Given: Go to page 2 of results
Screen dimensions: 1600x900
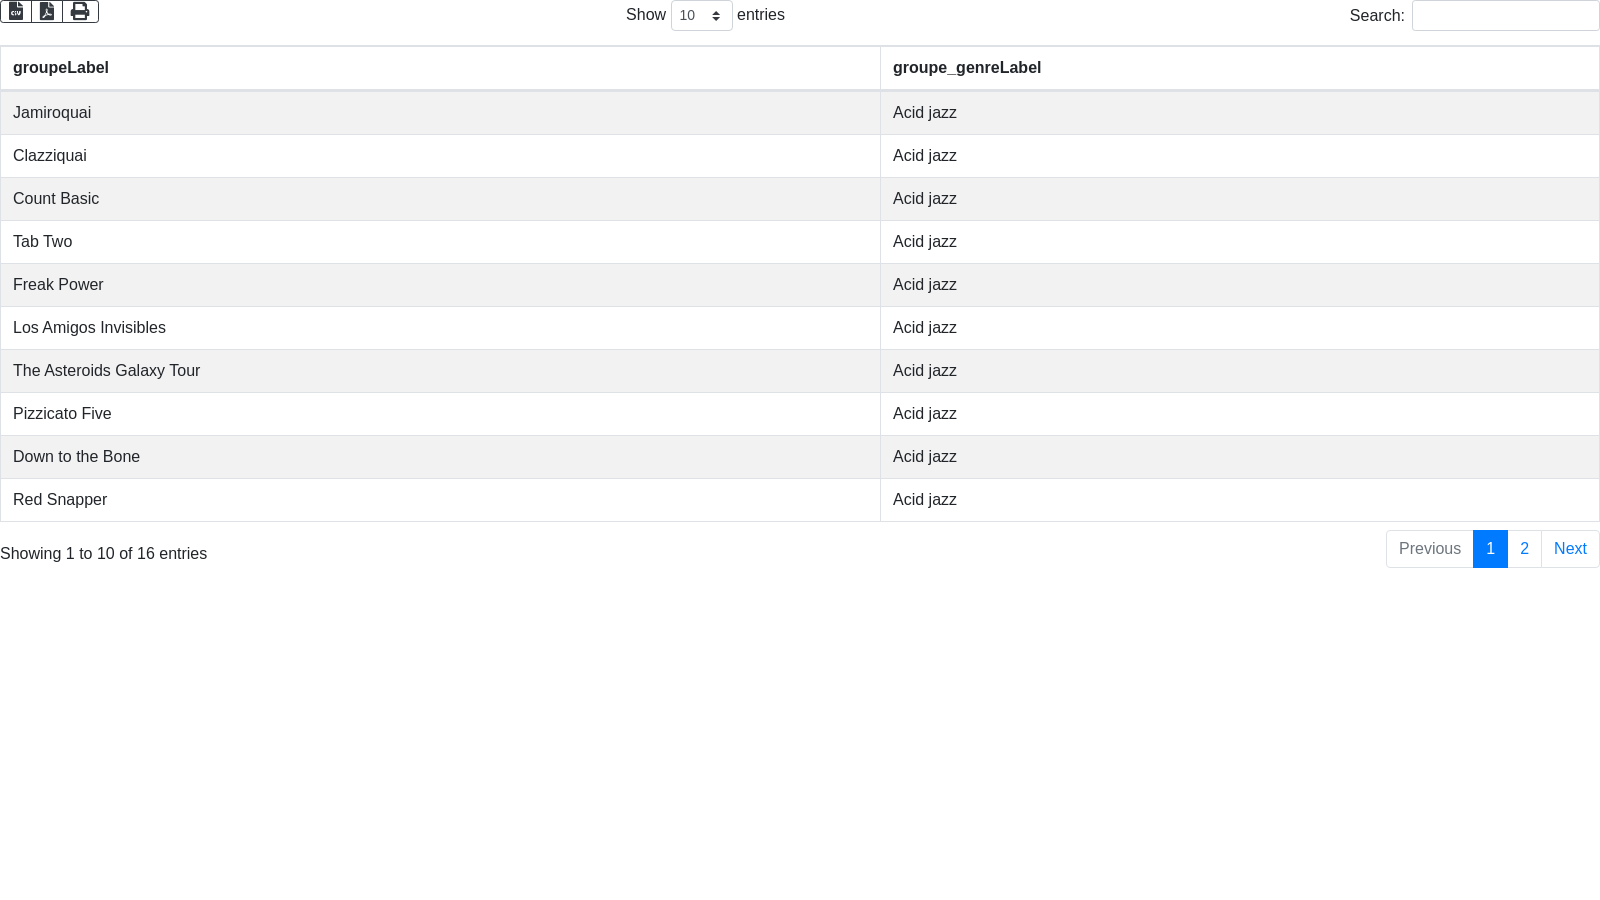Looking at the screenshot, I should point(1524,549).
